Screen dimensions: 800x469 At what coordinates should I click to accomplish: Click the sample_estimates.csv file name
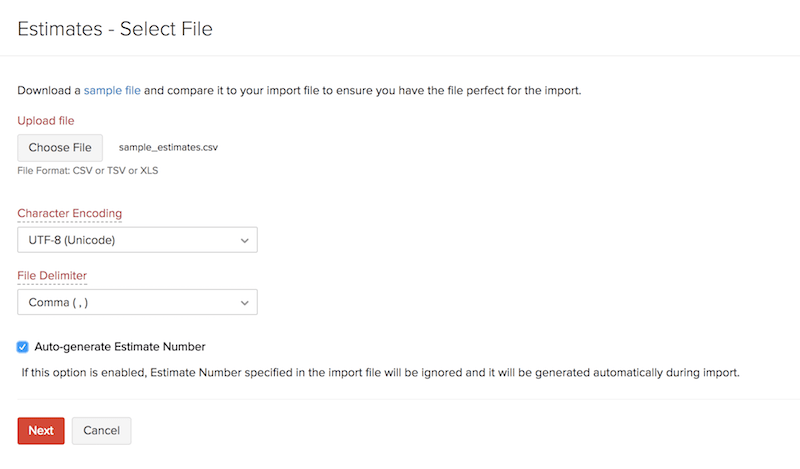click(x=168, y=148)
